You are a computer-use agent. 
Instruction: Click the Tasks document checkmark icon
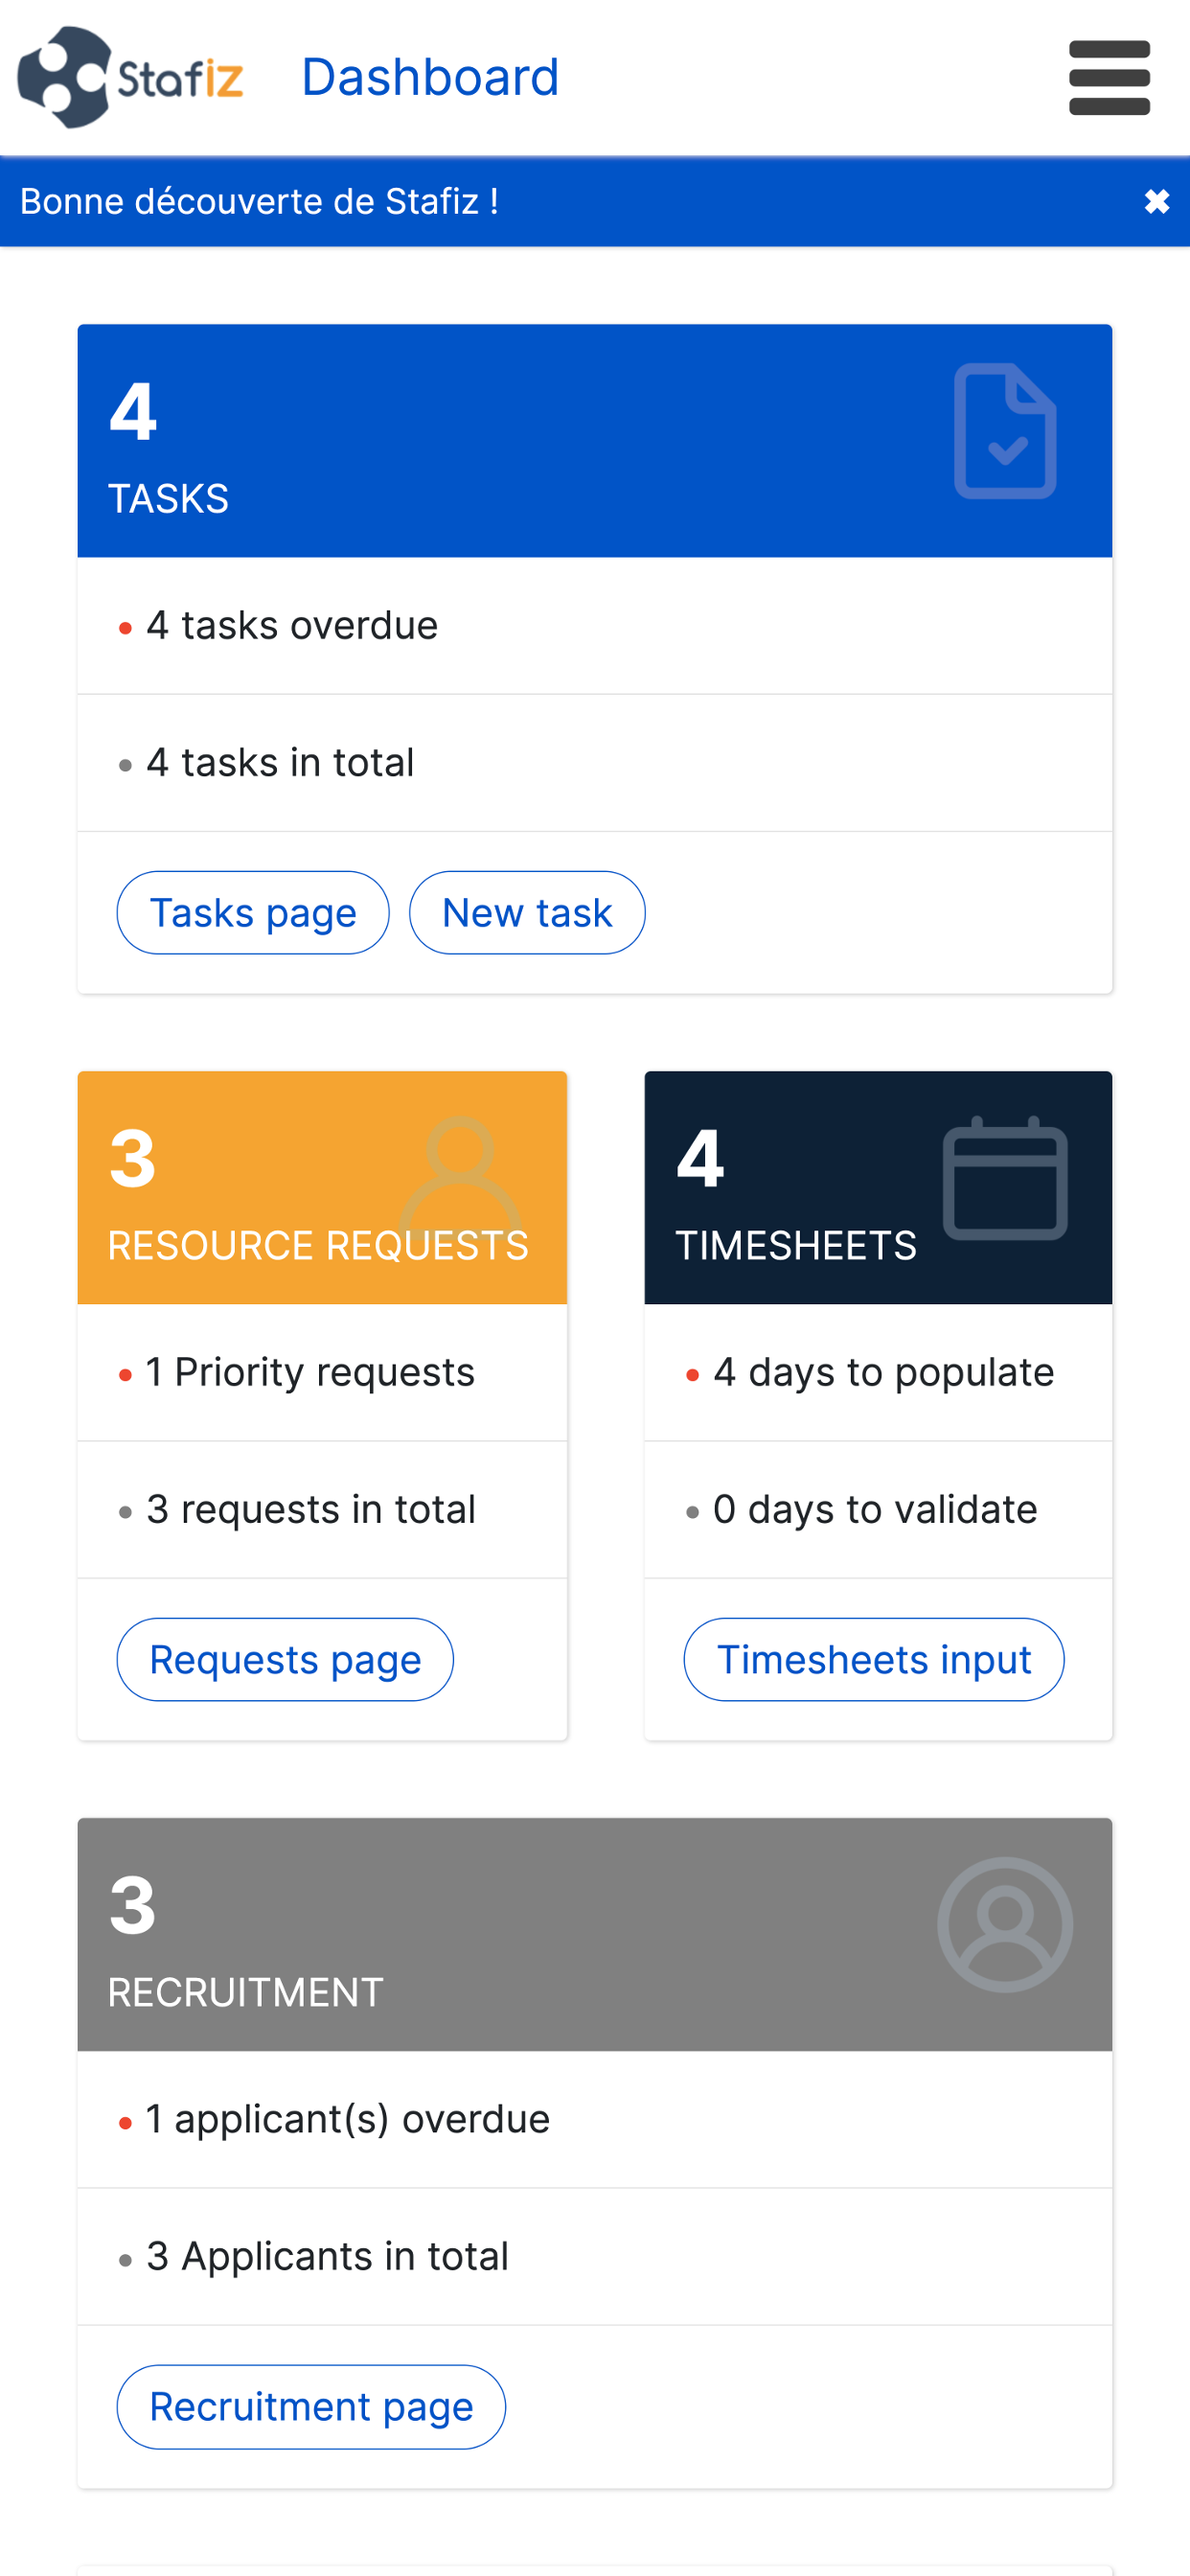[1005, 431]
